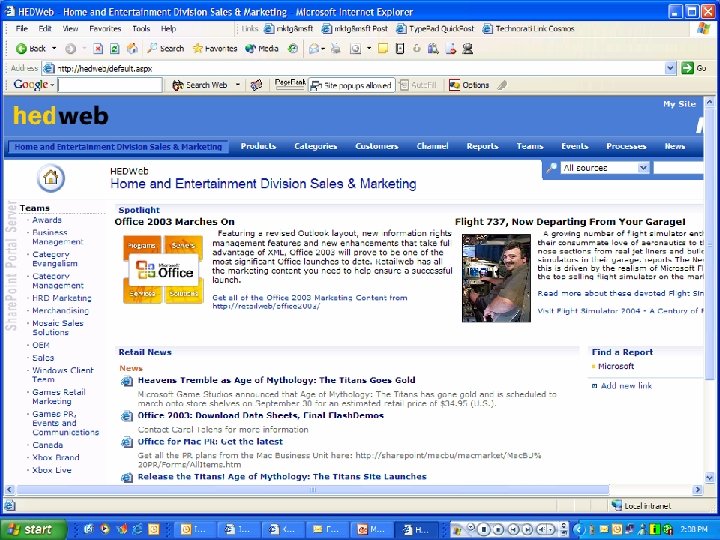This screenshot has height=540, width=720.
Task: Click in the address bar URL field
Action: (x=354, y=68)
